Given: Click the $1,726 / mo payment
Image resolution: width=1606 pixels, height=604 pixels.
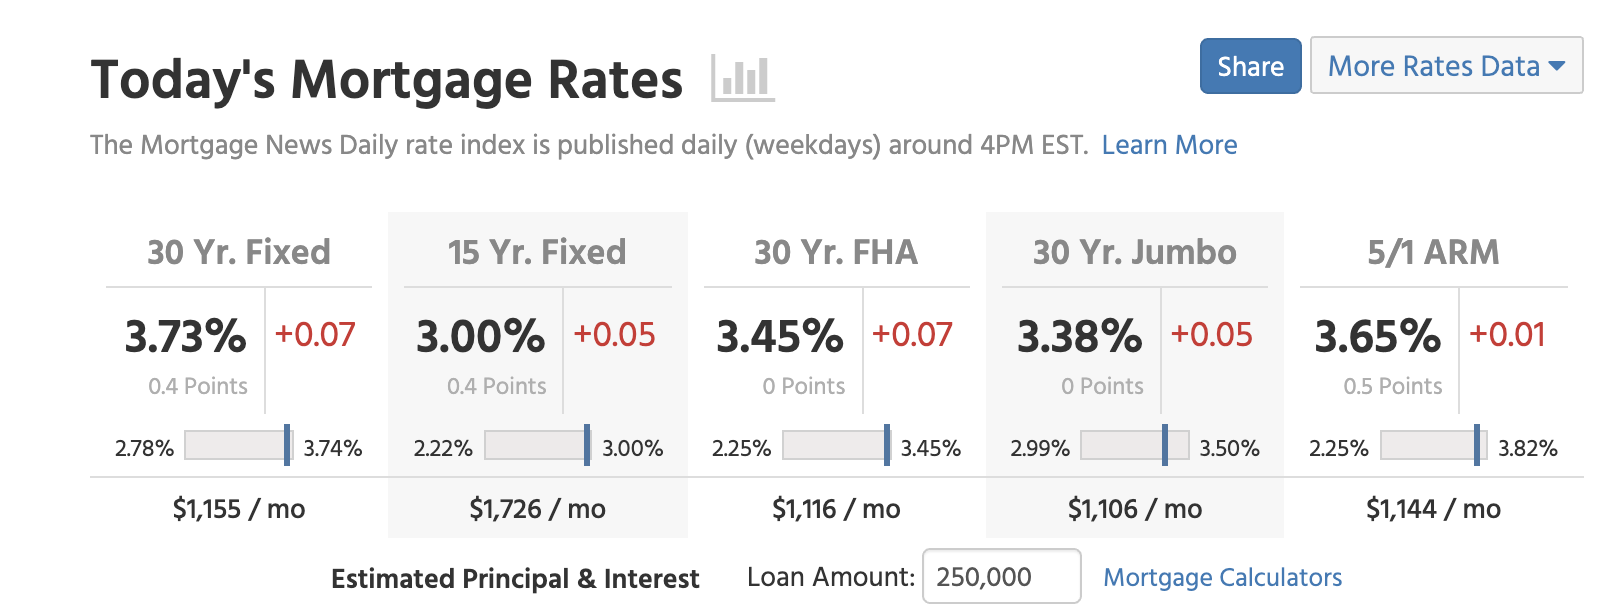Looking at the screenshot, I should (537, 509).
